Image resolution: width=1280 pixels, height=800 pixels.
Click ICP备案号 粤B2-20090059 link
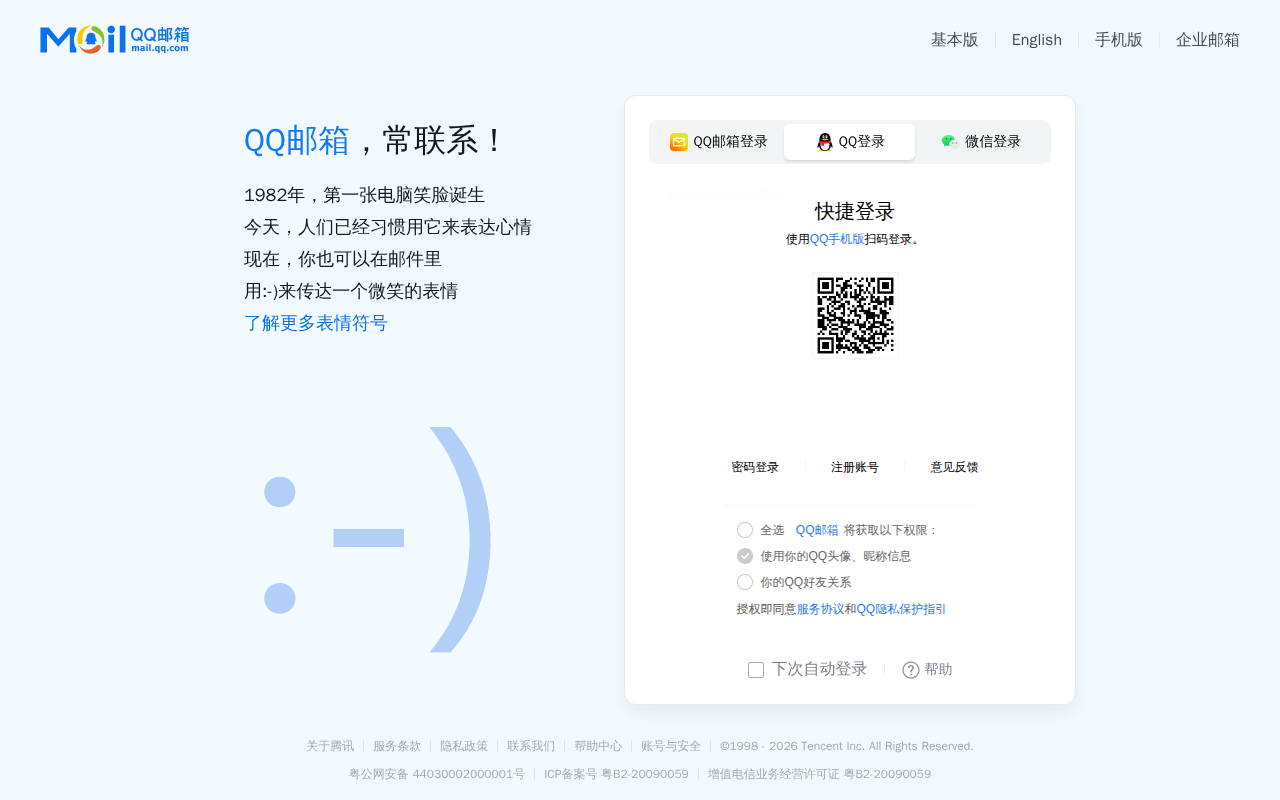pos(616,774)
